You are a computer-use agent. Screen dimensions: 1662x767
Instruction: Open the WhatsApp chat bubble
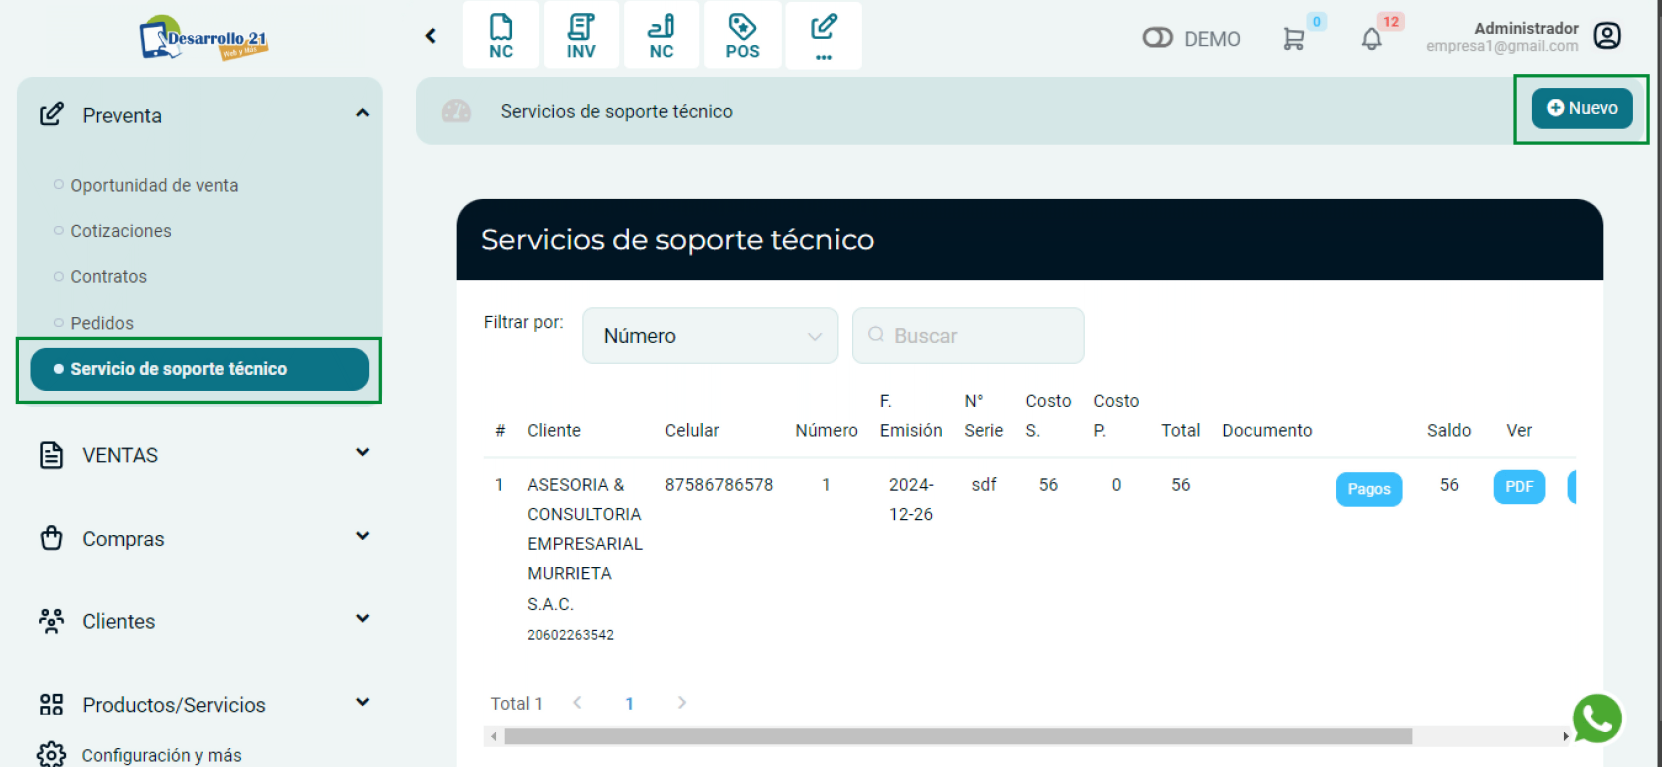point(1596,718)
